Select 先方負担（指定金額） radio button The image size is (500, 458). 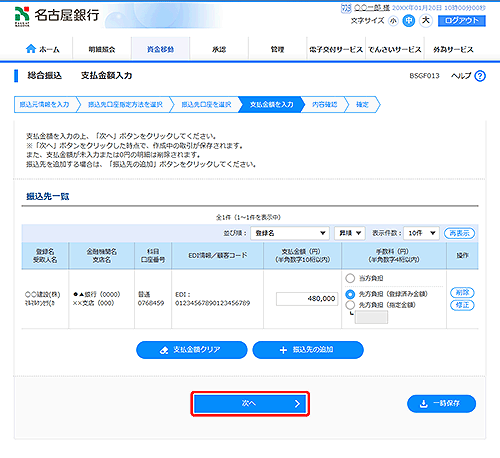coord(350,305)
